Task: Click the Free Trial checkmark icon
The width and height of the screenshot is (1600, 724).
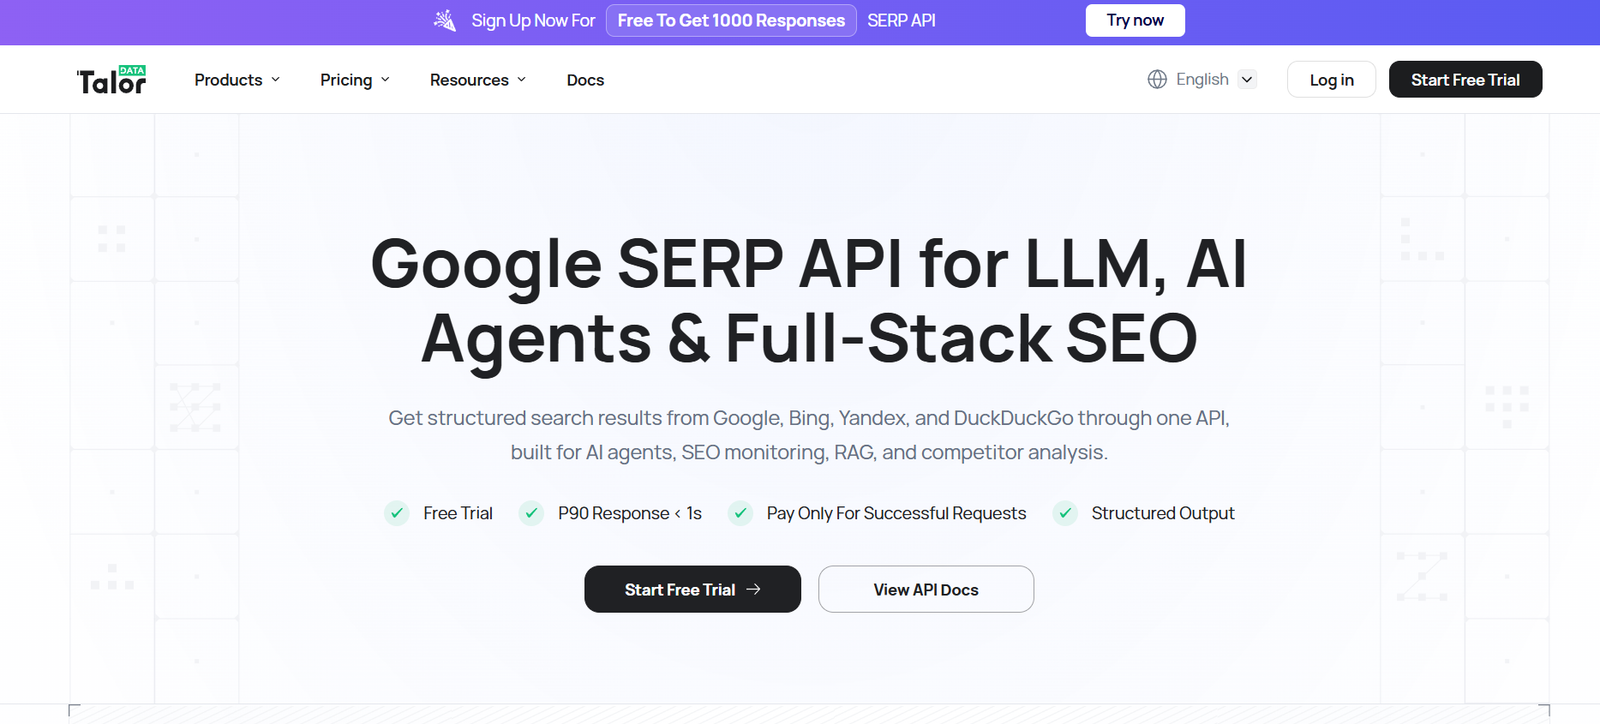Action: coord(397,513)
